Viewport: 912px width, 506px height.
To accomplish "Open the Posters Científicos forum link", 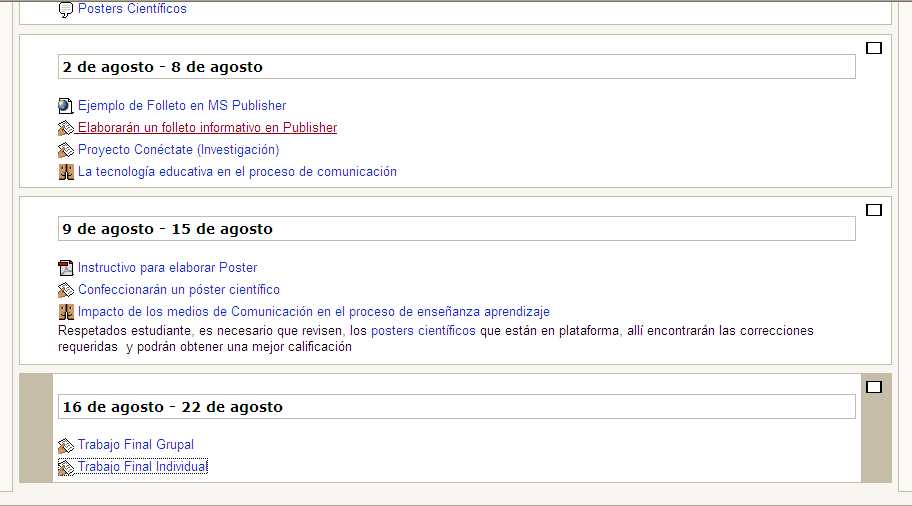I will 132,9.
